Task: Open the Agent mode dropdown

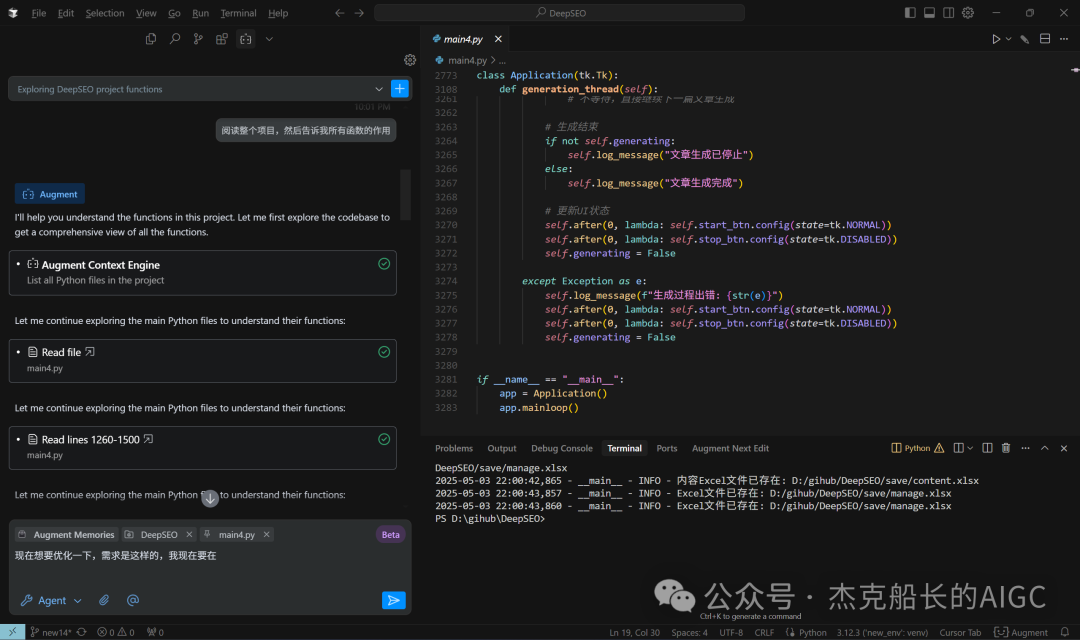Action: pos(52,601)
